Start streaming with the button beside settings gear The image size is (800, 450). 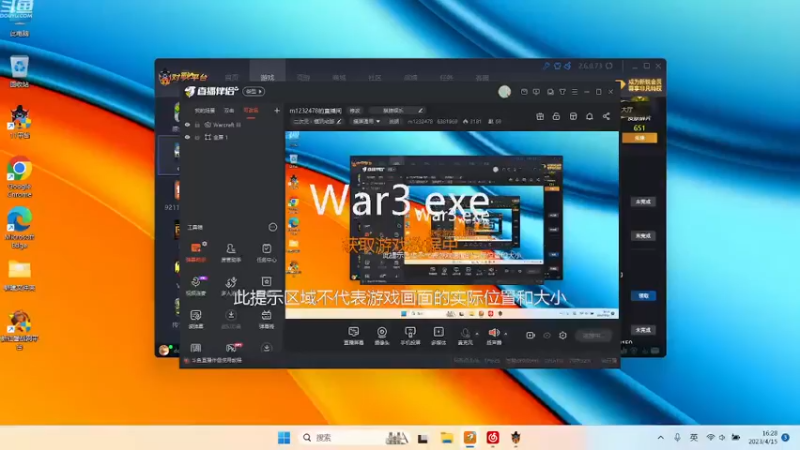593,335
